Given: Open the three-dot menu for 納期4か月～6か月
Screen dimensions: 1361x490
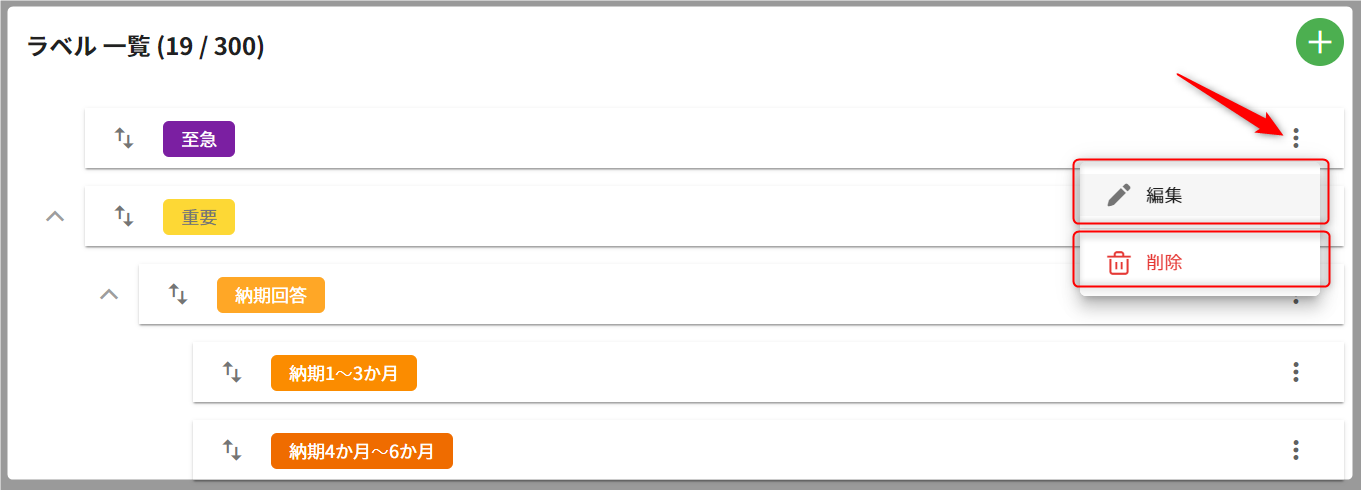Looking at the screenshot, I should [1296, 450].
